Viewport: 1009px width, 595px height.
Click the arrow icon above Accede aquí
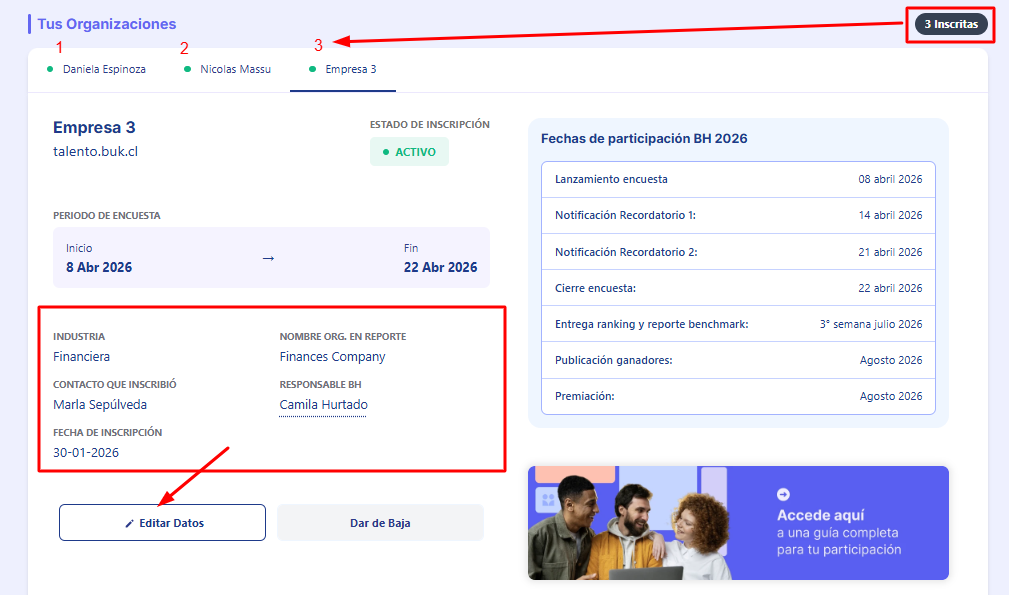point(783,494)
